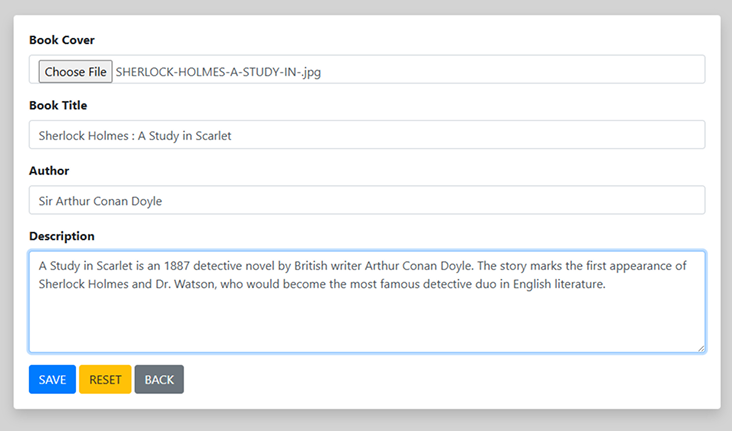The image size is (732, 431).
Task: Click the Choose File button
Action: pos(75,71)
